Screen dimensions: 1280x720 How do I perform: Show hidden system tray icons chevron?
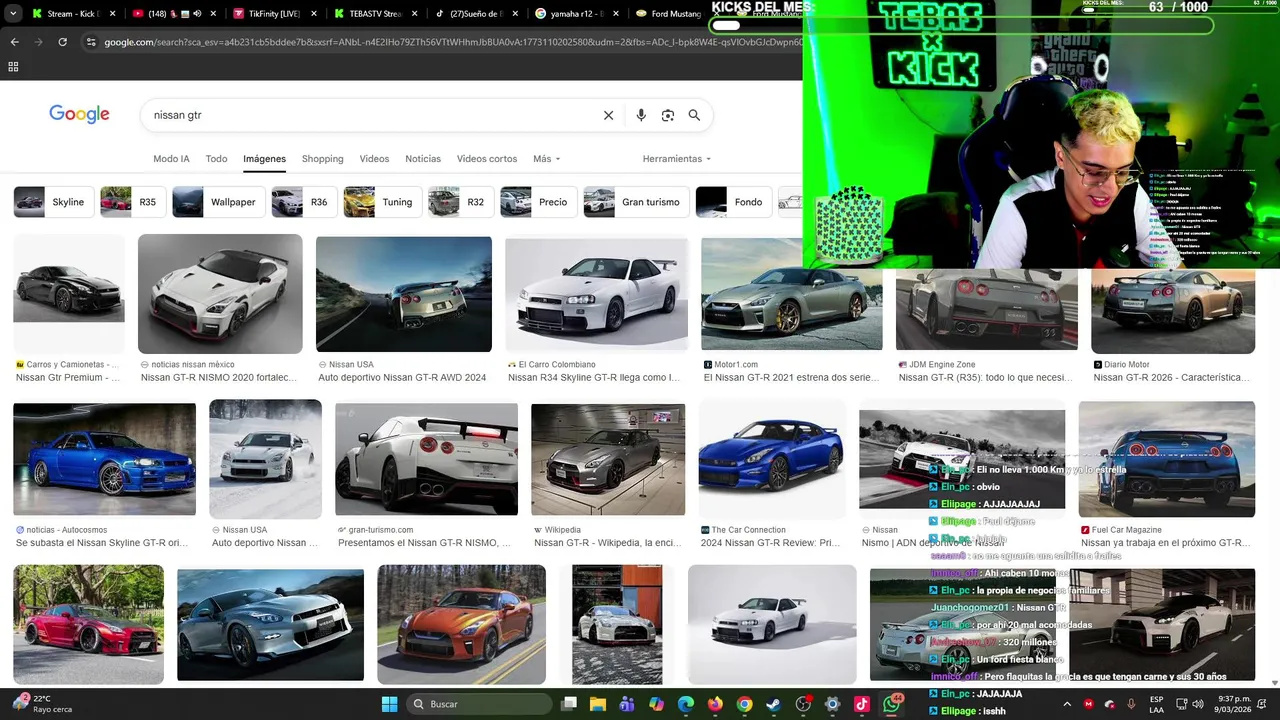point(1067,704)
